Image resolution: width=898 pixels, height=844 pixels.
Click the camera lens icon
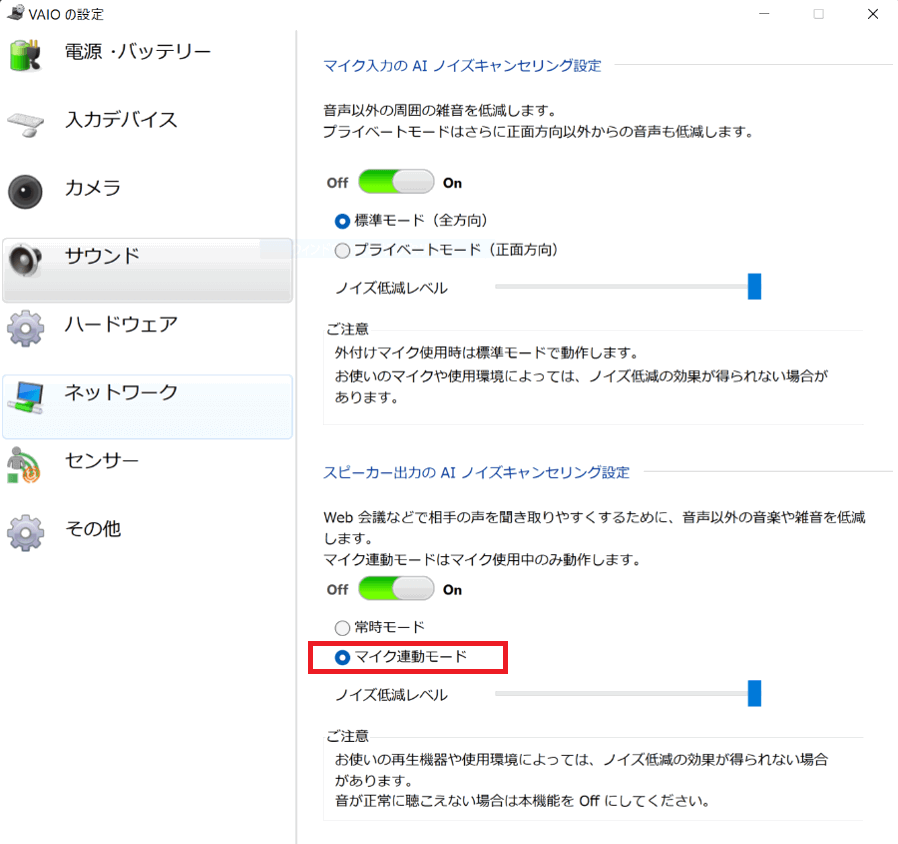pos(25,192)
